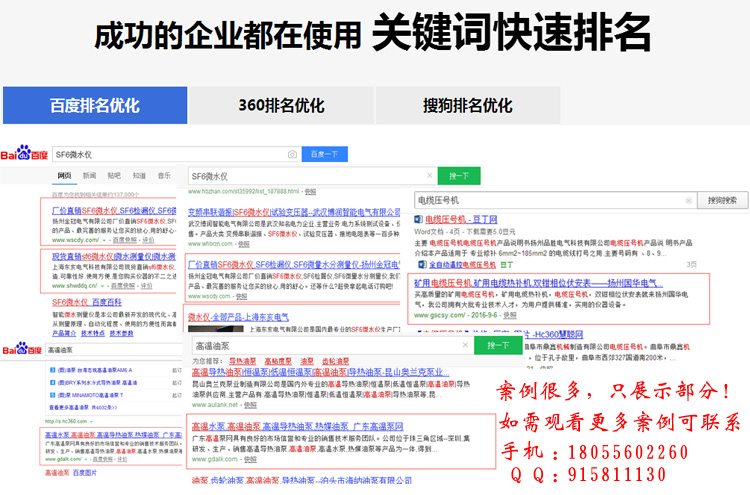Click 百度快照 next to www.shwddq.cn/
Screen dimensions: 750x495
122,286
